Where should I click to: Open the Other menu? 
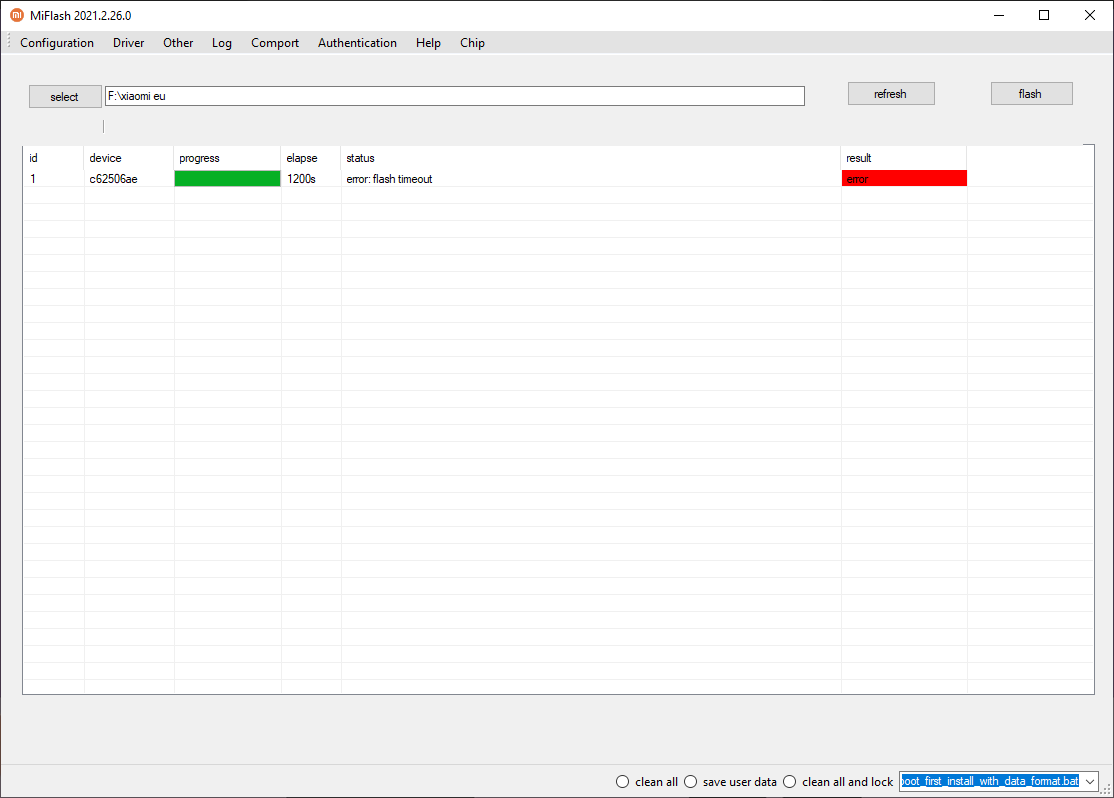pos(178,43)
